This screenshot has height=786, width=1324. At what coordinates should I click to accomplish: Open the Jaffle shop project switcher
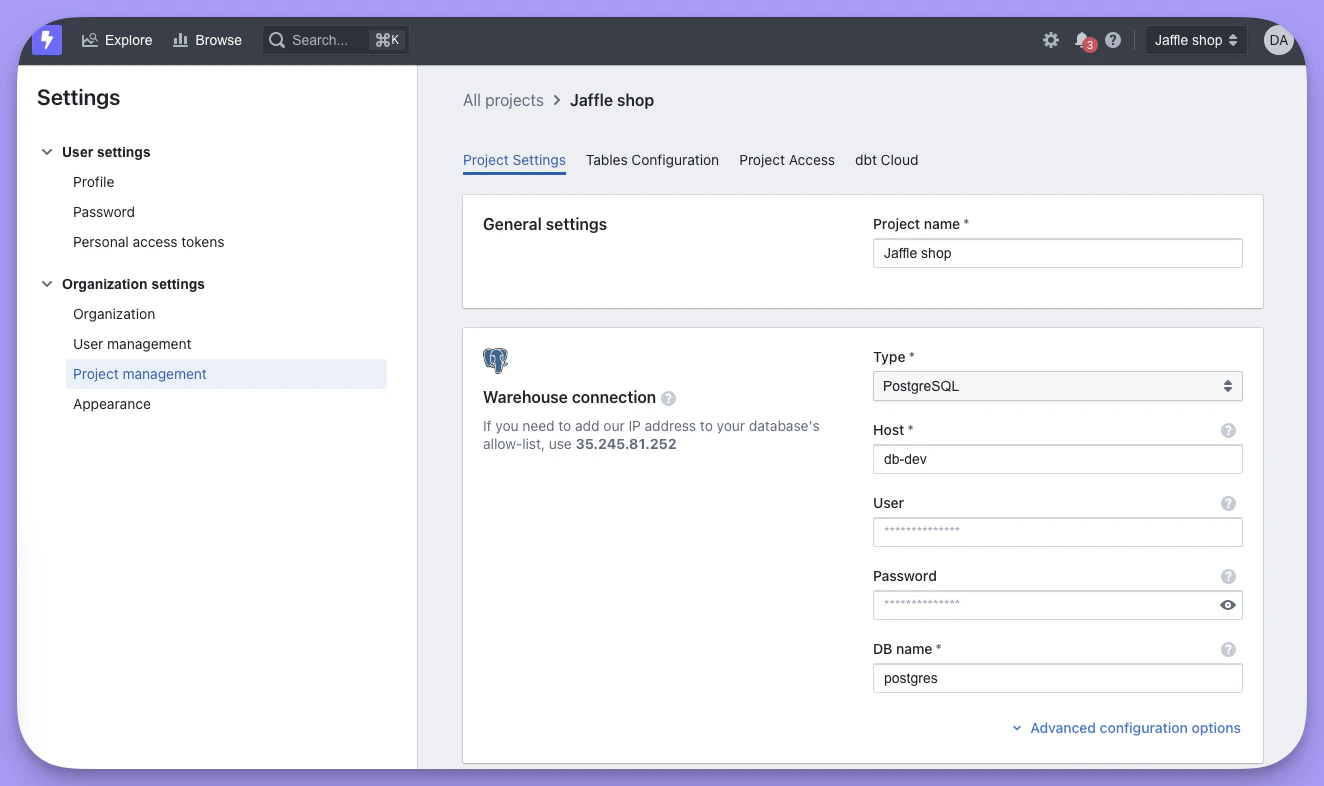tap(1196, 40)
